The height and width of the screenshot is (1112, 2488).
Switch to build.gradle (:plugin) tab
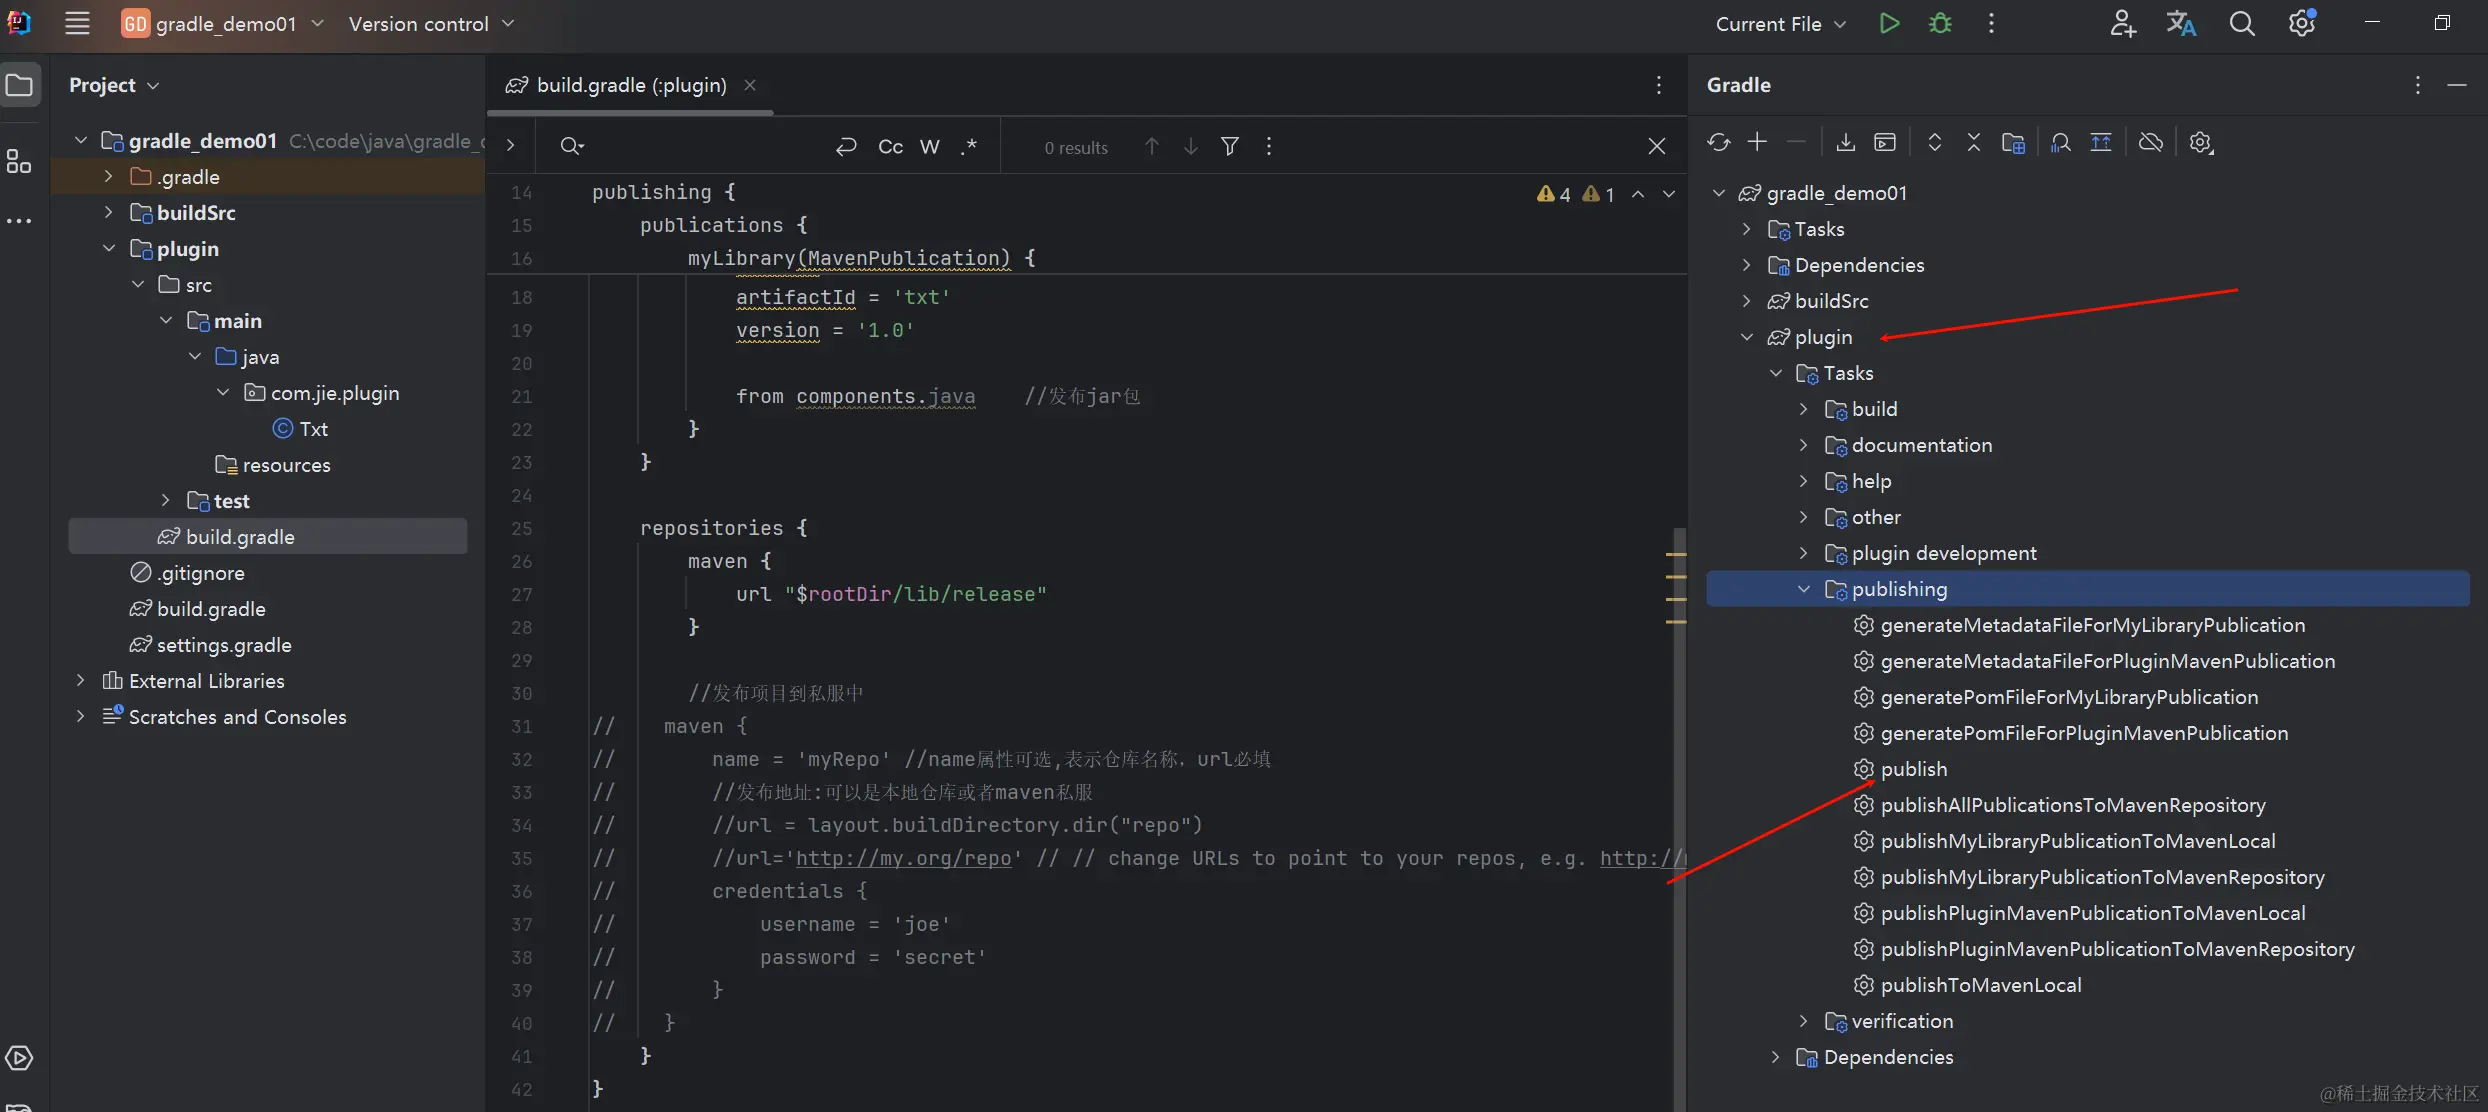point(630,85)
